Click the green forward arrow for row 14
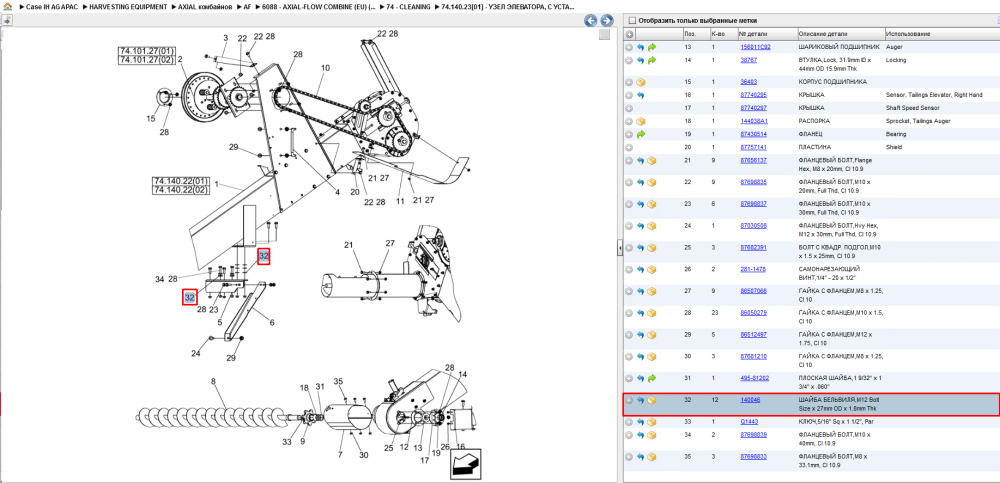 [x=652, y=60]
